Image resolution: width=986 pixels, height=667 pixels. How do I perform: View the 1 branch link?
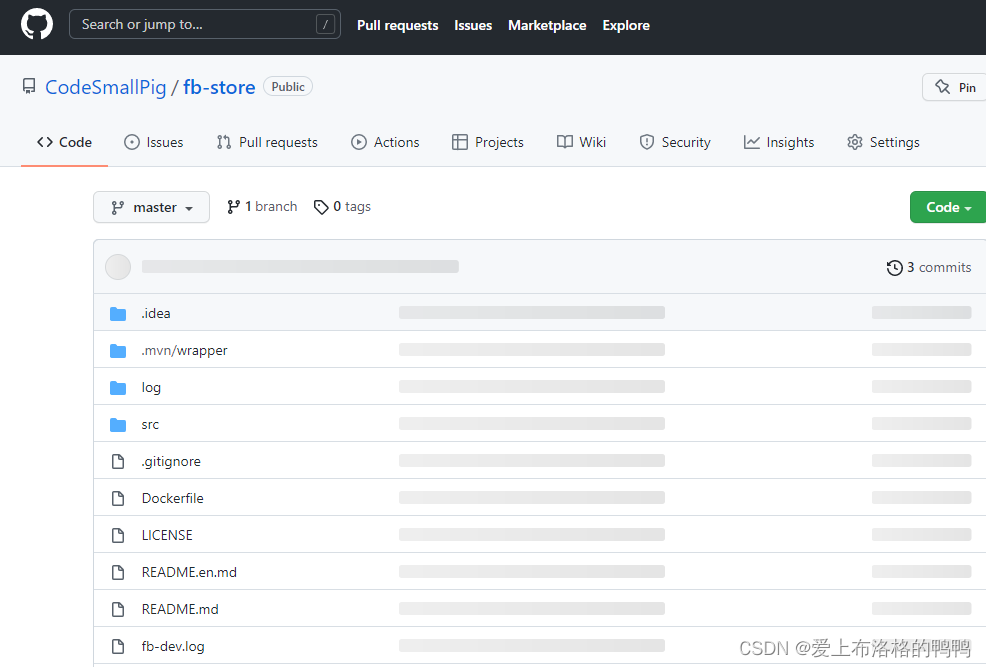[x=262, y=207]
